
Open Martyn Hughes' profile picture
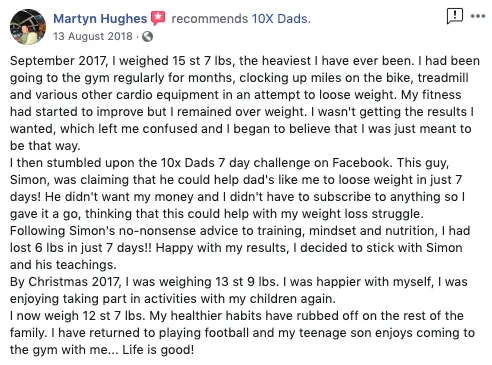click(x=28, y=27)
